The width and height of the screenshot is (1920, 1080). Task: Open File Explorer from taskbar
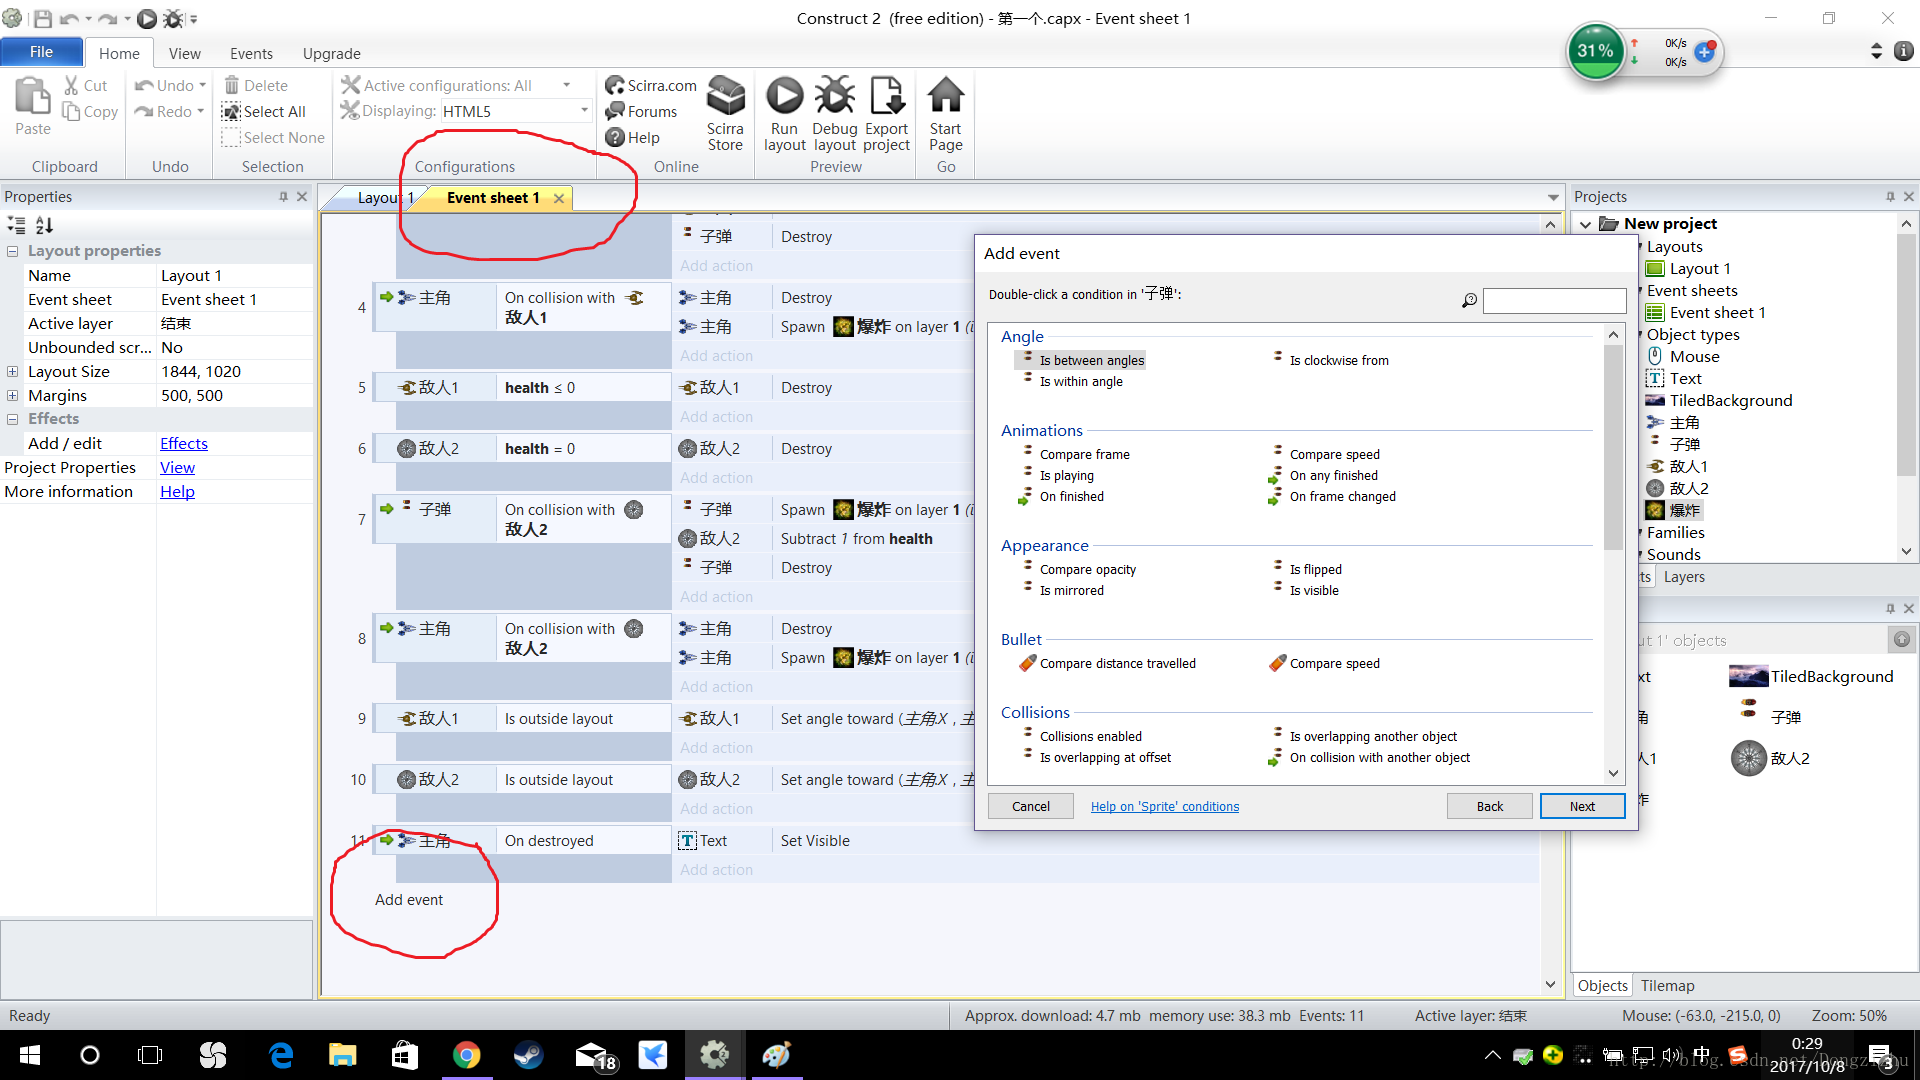point(342,1055)
